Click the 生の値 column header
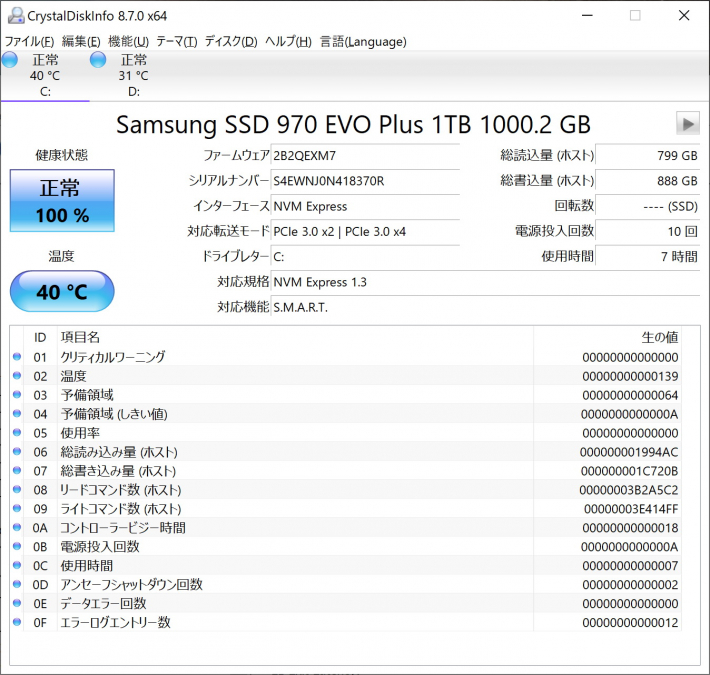 [x=659, y=337]
